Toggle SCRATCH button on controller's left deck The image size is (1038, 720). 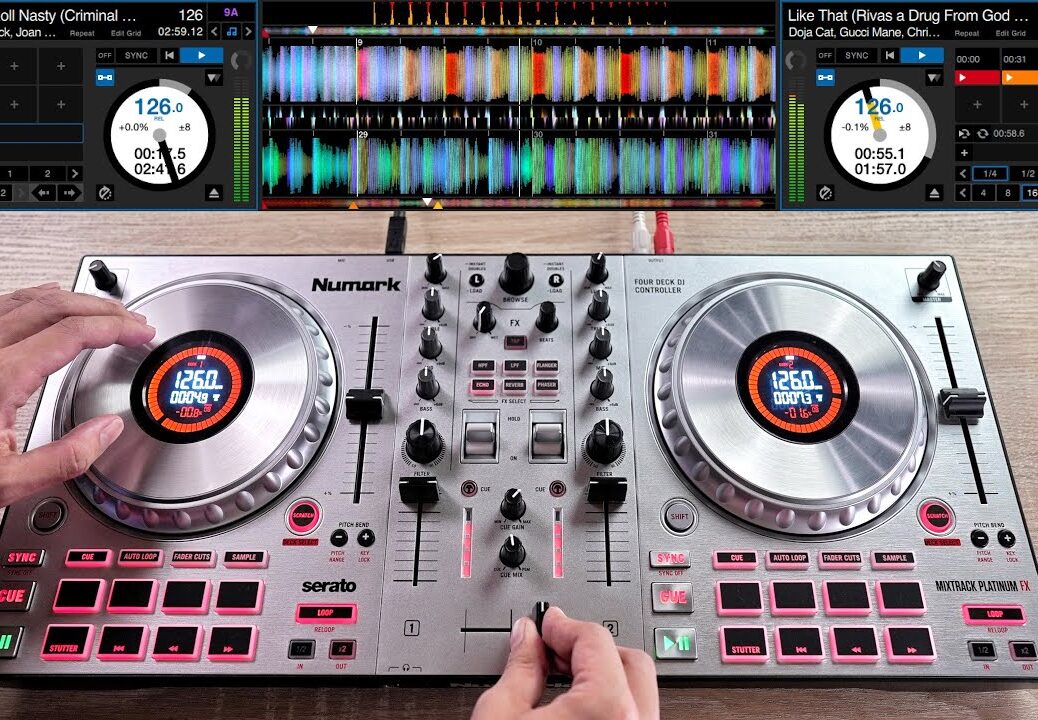pyautogui.click(x=304, y=516)
